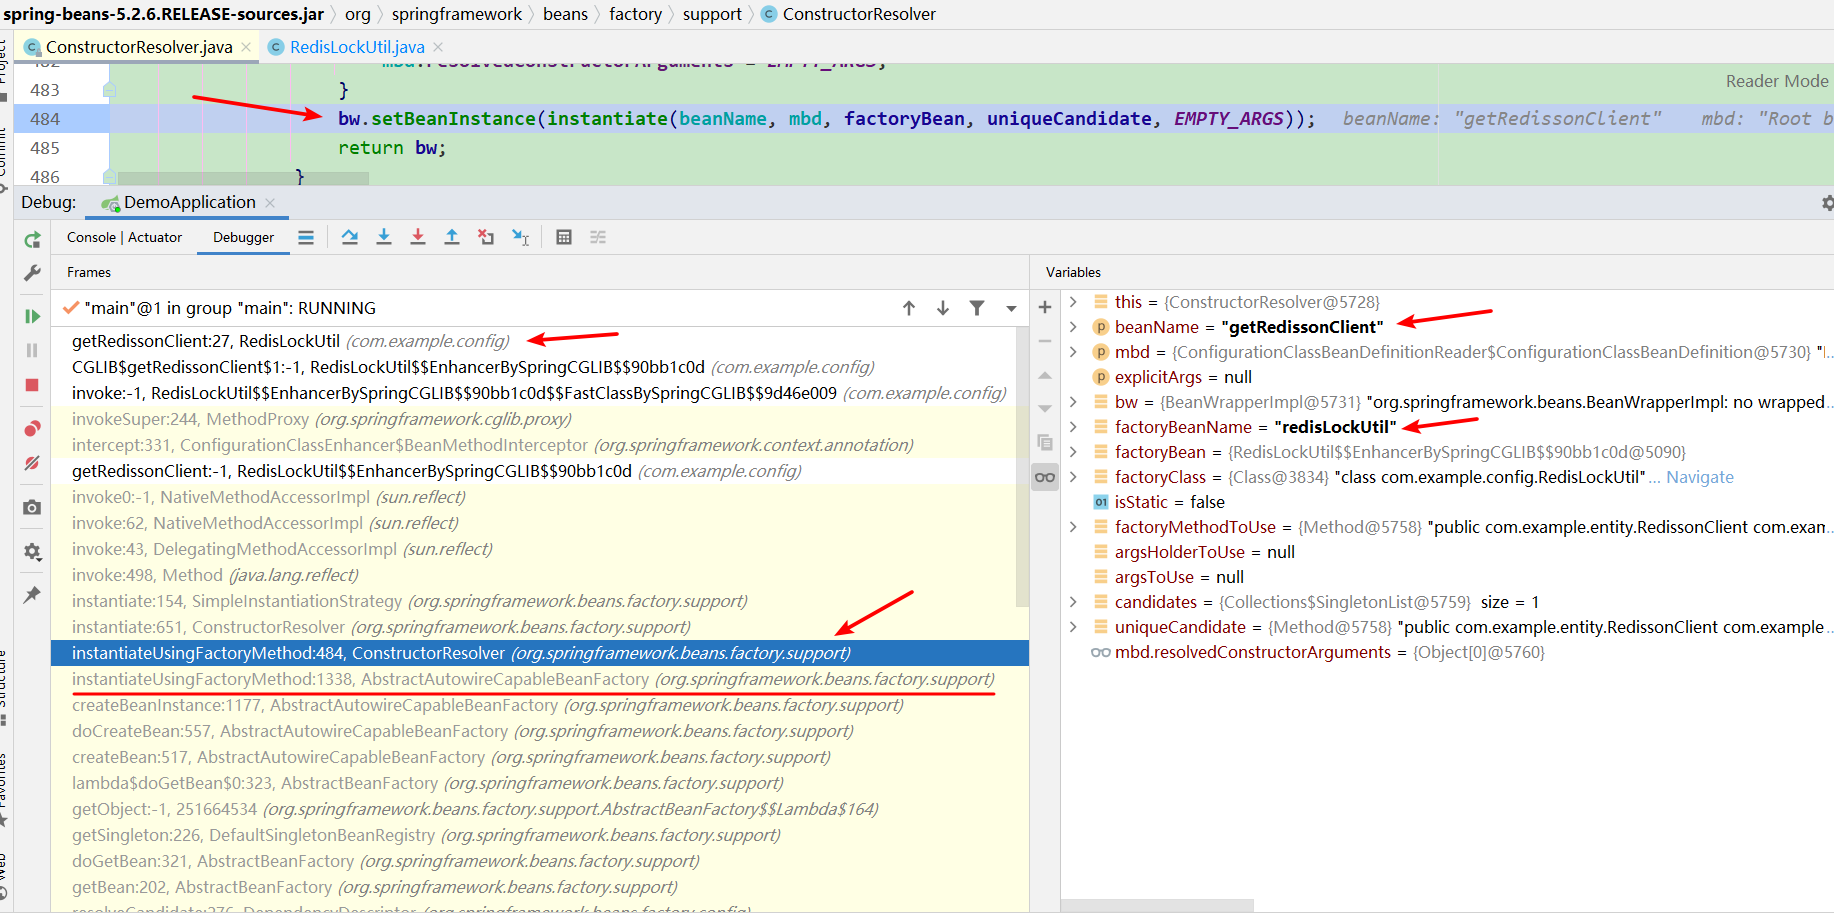Image resolution: width=1834 pixels, height=913 pixels.
Task: Click the camera thread dump icon
Action: click(32, 508)
